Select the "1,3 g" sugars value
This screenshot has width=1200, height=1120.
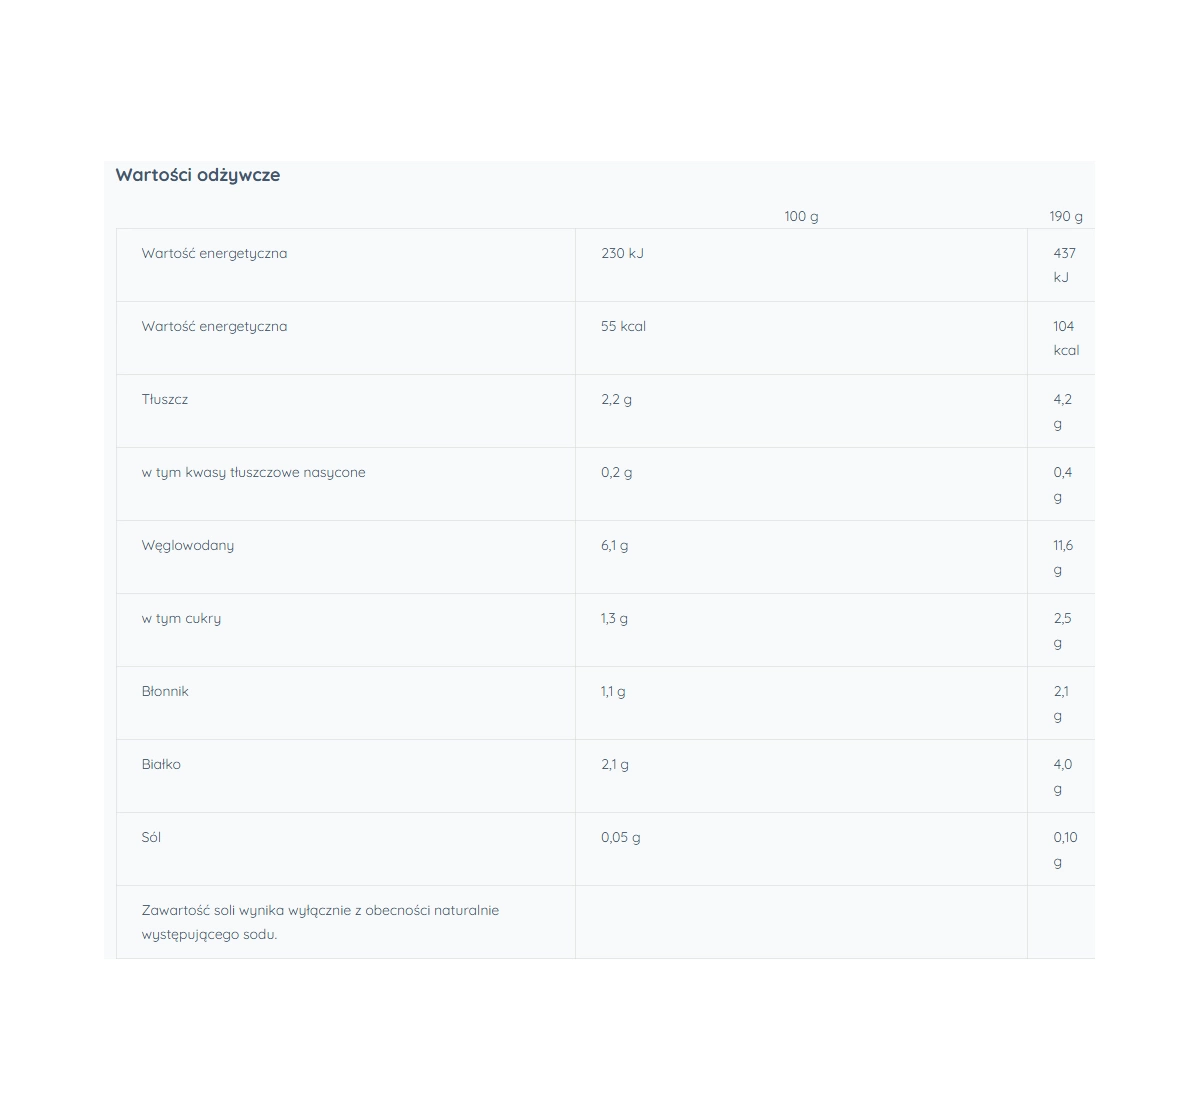tap(615, 618)
